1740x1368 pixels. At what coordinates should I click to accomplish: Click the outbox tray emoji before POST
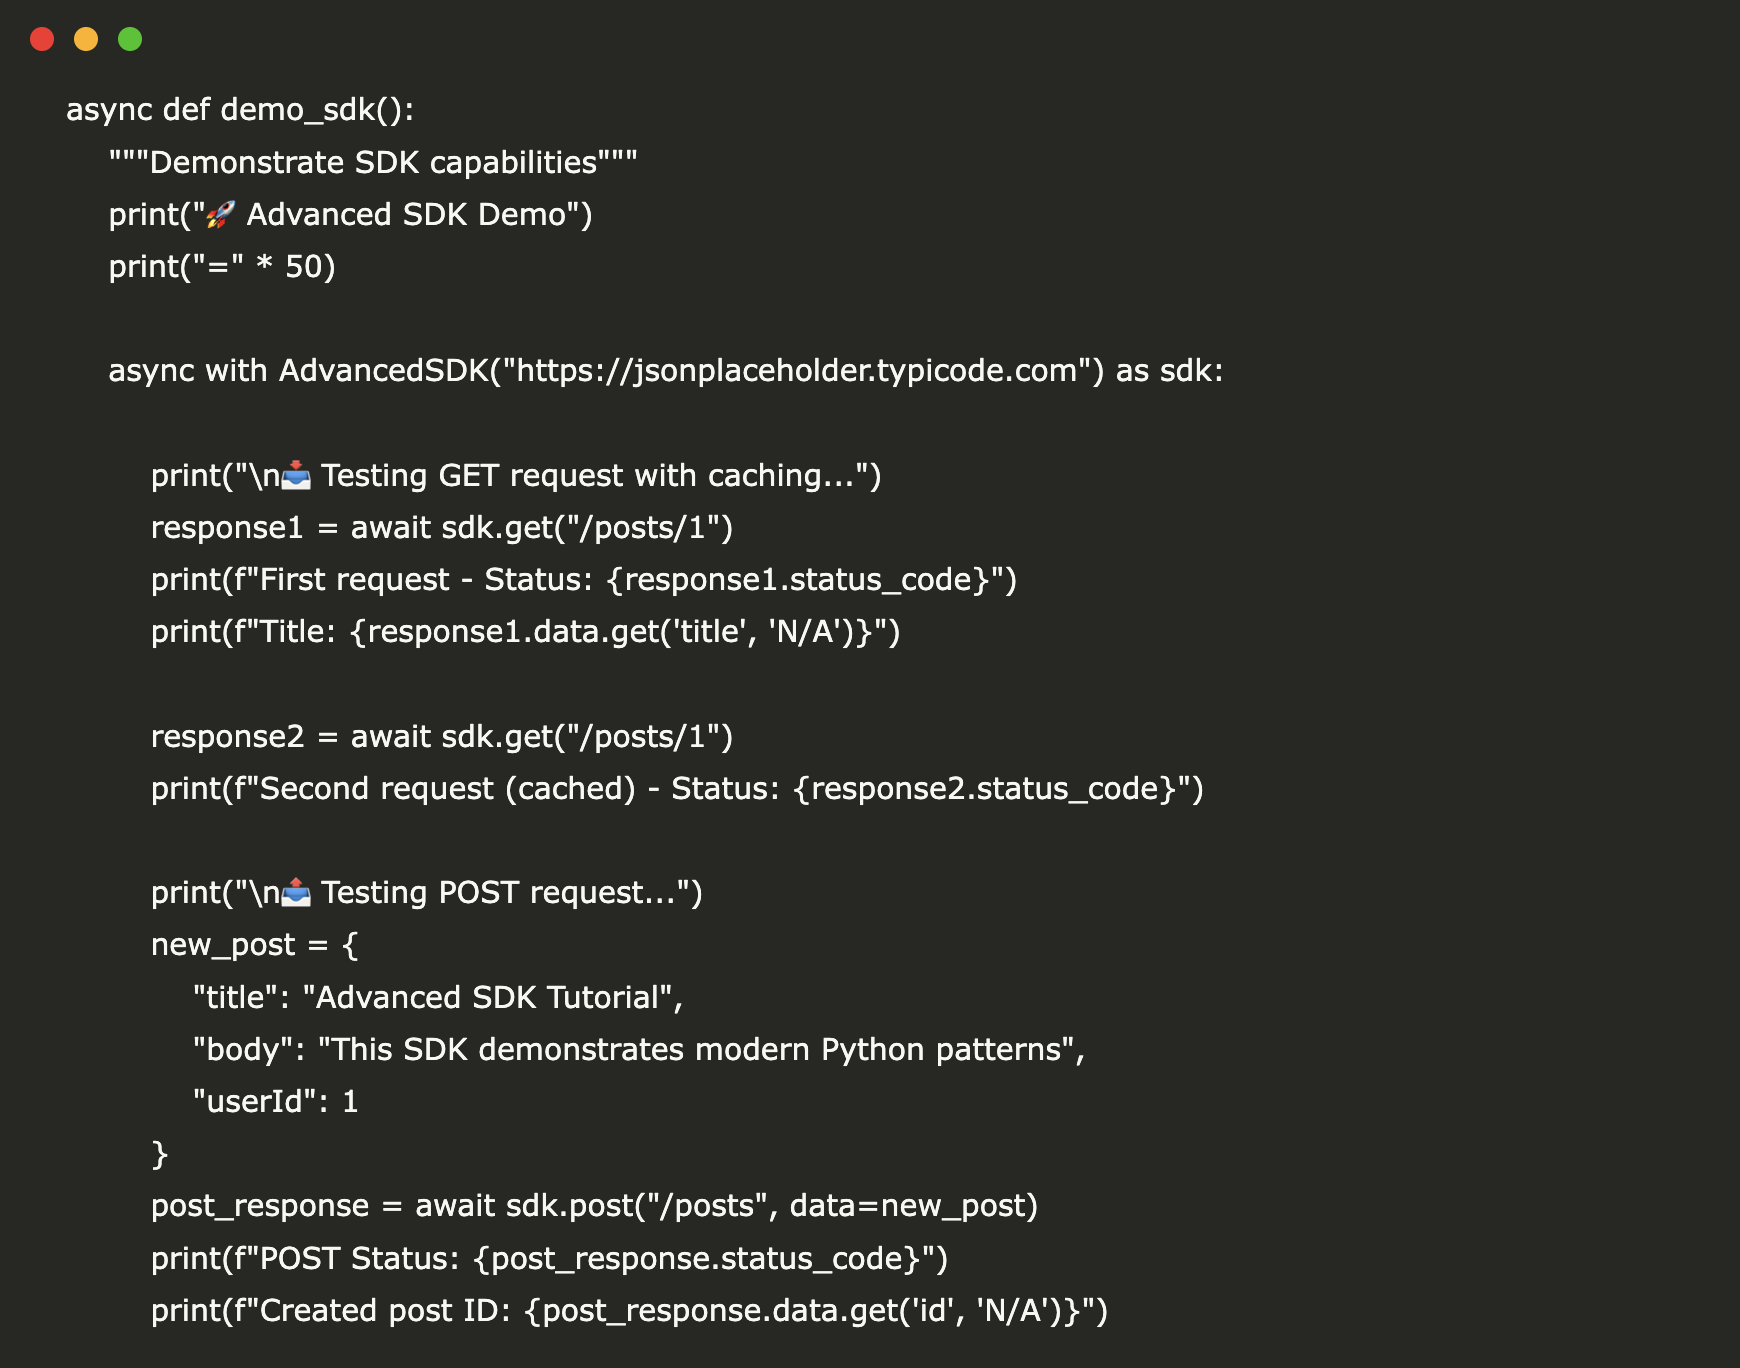[x=296, y=892]
